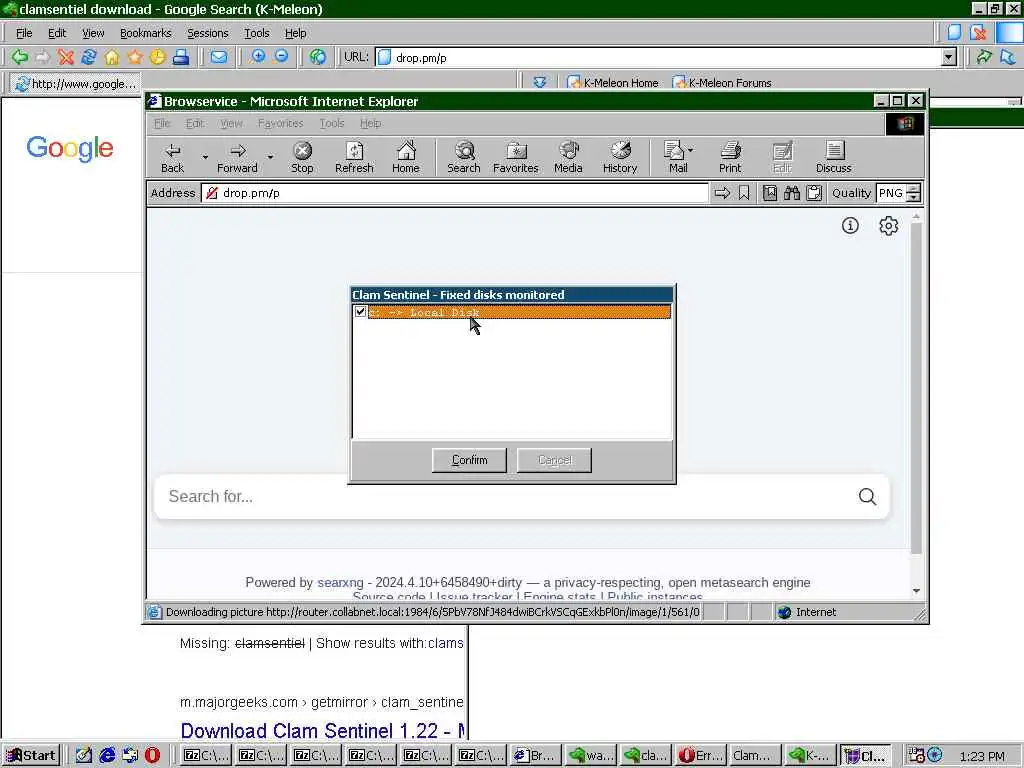
Task: Zoom in with the plus magnifier icon
Action: click(258, 57)
